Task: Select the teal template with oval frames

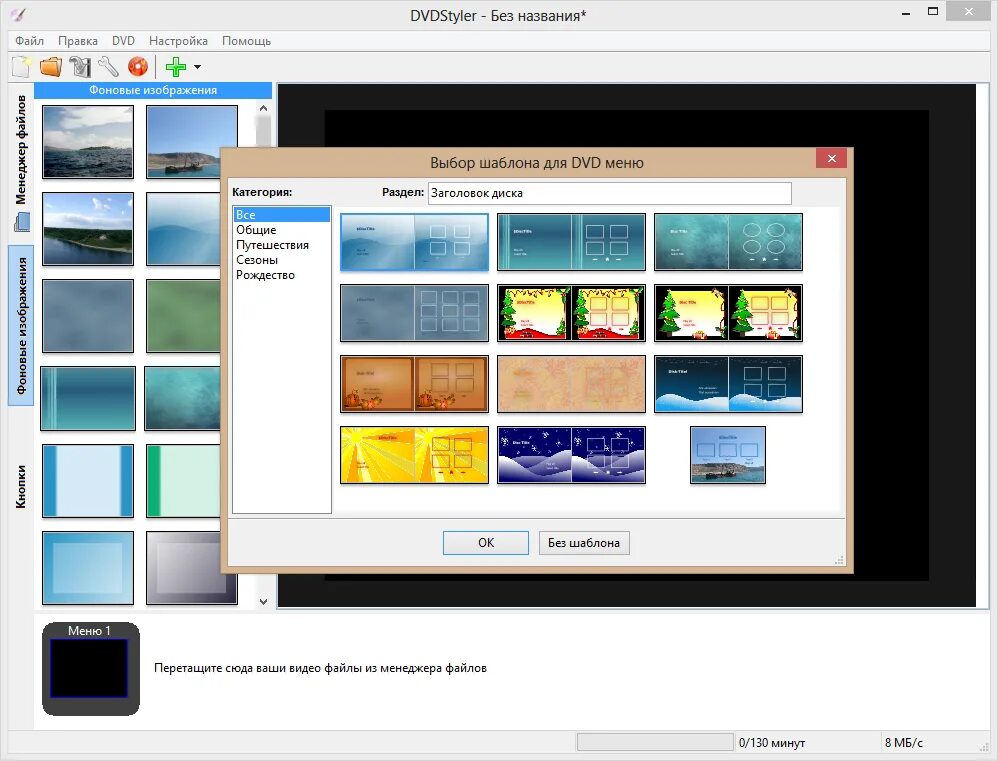Action: 728,242
